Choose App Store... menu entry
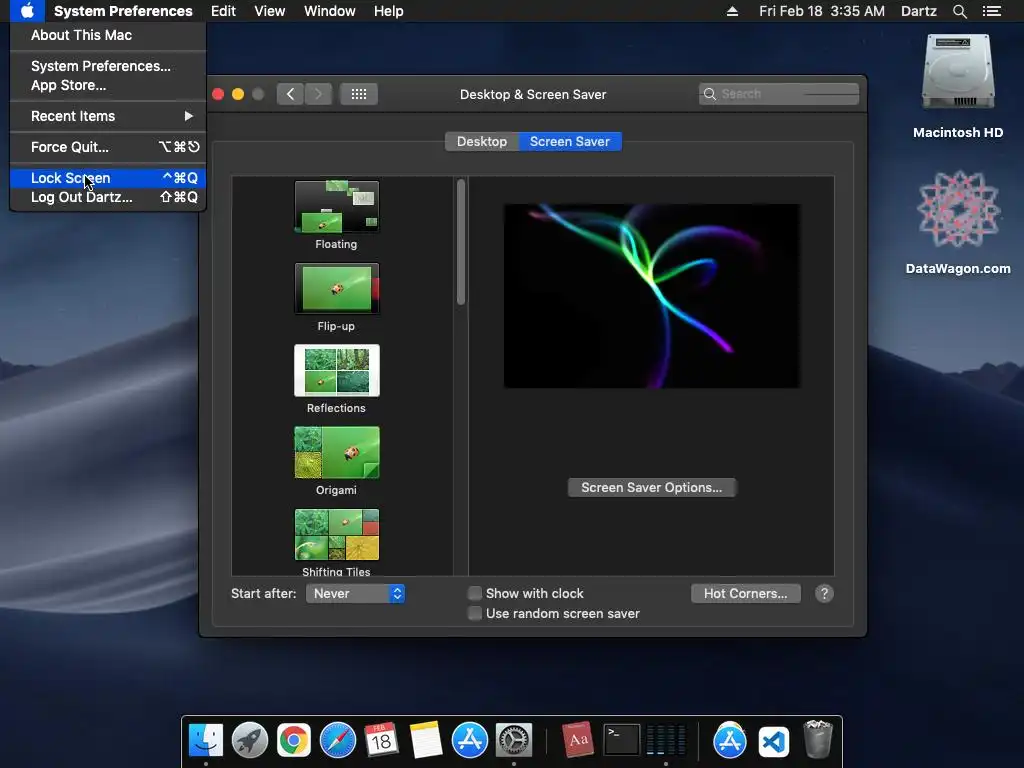1024x768 pixels. pos(108,86)
